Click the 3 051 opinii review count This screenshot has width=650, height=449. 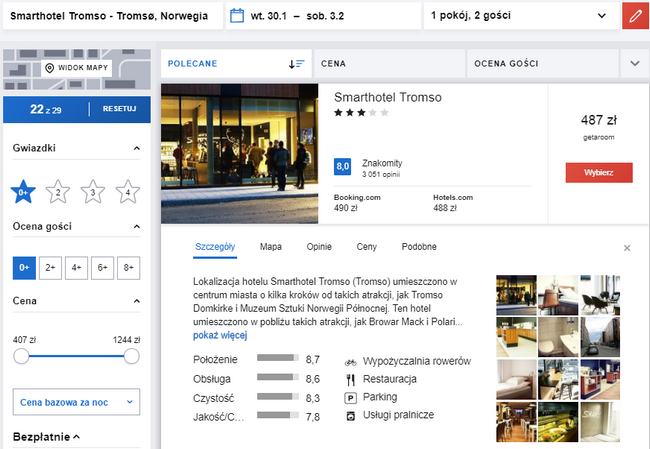click(x=381, y=175)
